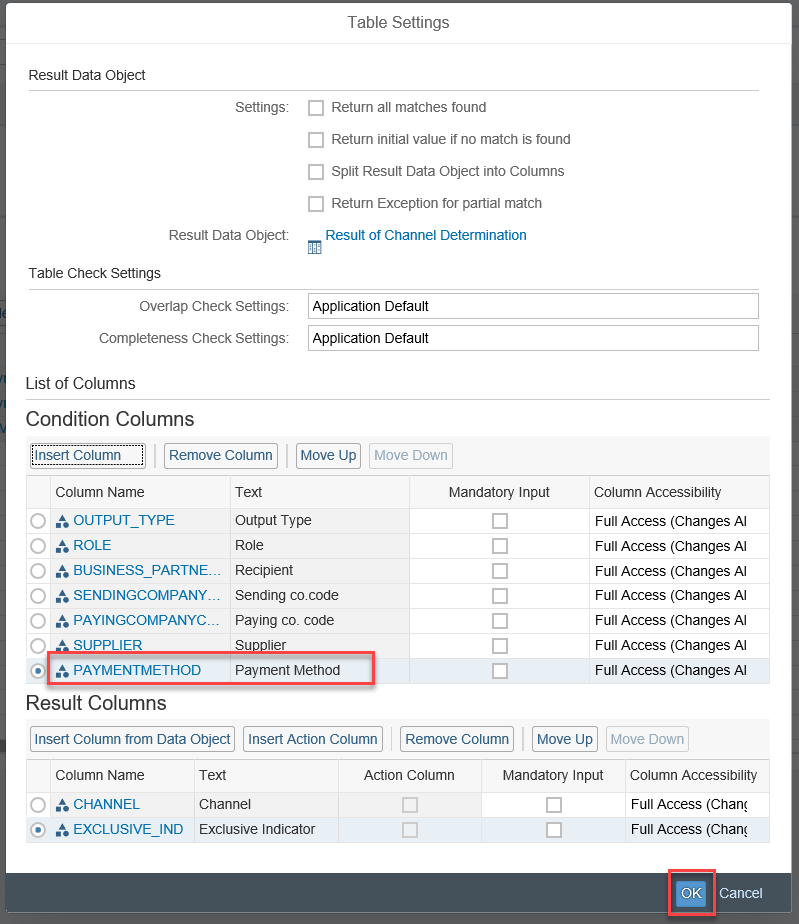799x924 pixels.
Task: Select the SUPPLIER row radio button
Action: pyautogui.click(x=38, y=646)
